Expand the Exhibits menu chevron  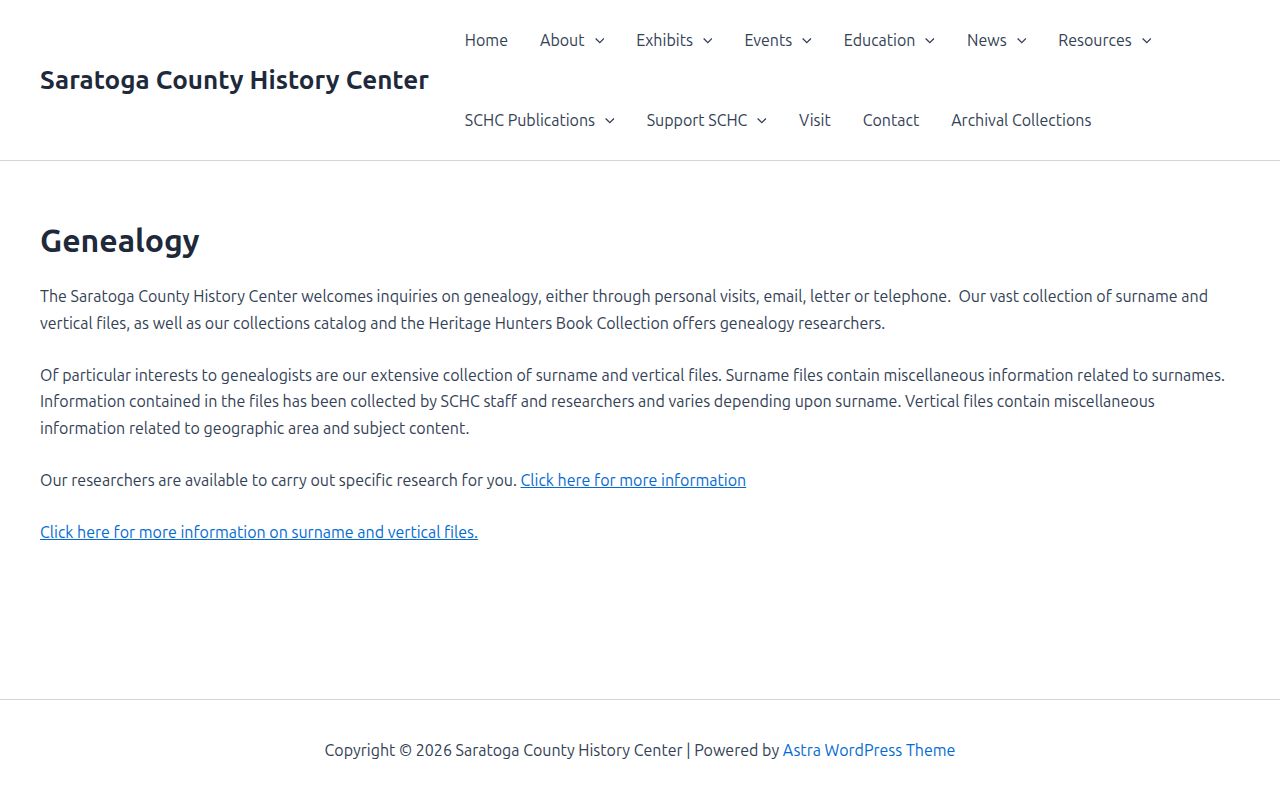coord(707,41)
